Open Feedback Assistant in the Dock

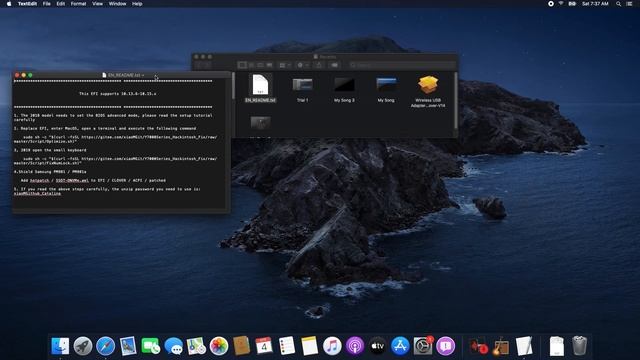tap(446, 346)
